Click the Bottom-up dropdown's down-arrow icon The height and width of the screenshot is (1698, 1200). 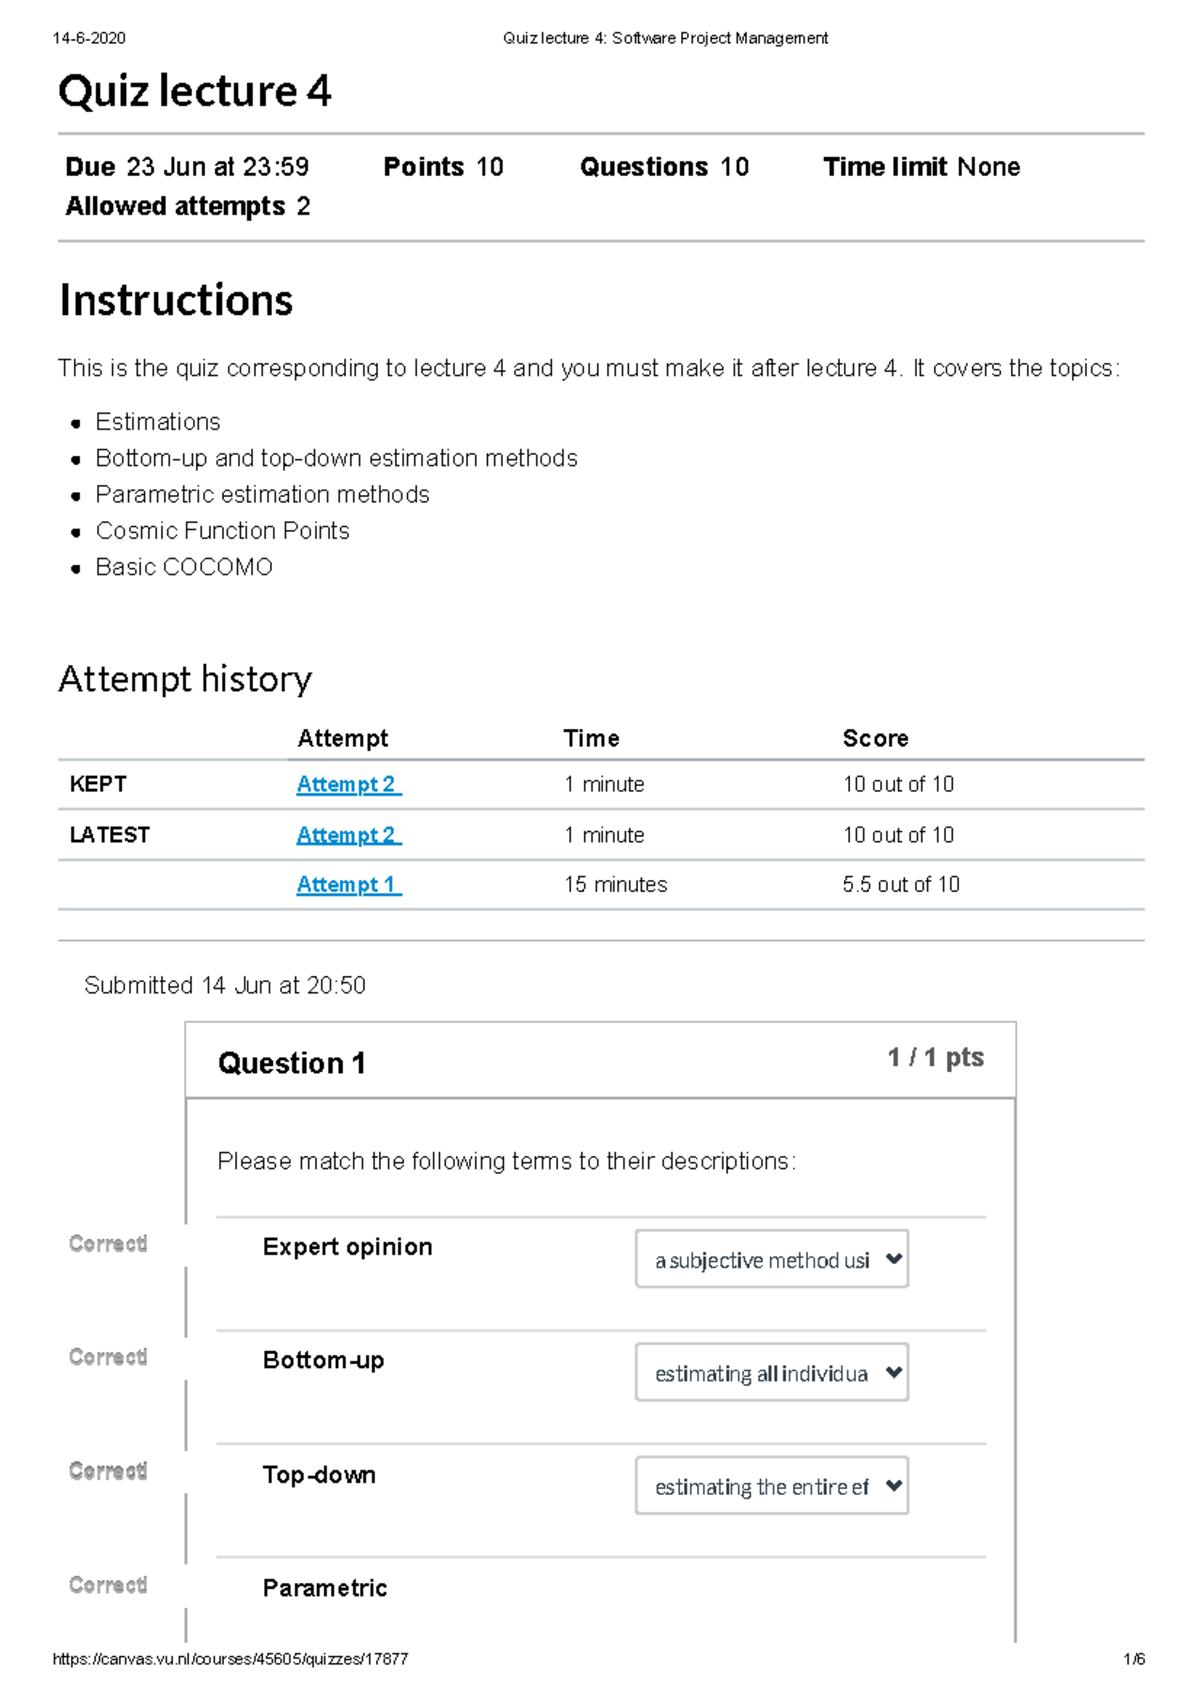[893, 1373]
